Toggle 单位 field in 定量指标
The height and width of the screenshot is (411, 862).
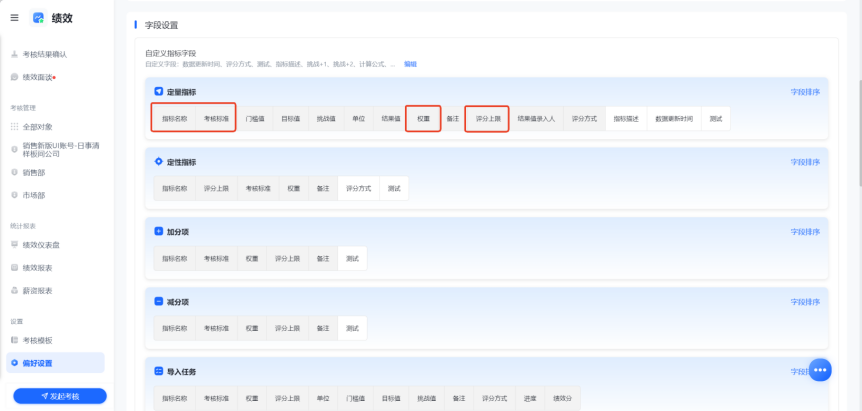coord(359,119)
